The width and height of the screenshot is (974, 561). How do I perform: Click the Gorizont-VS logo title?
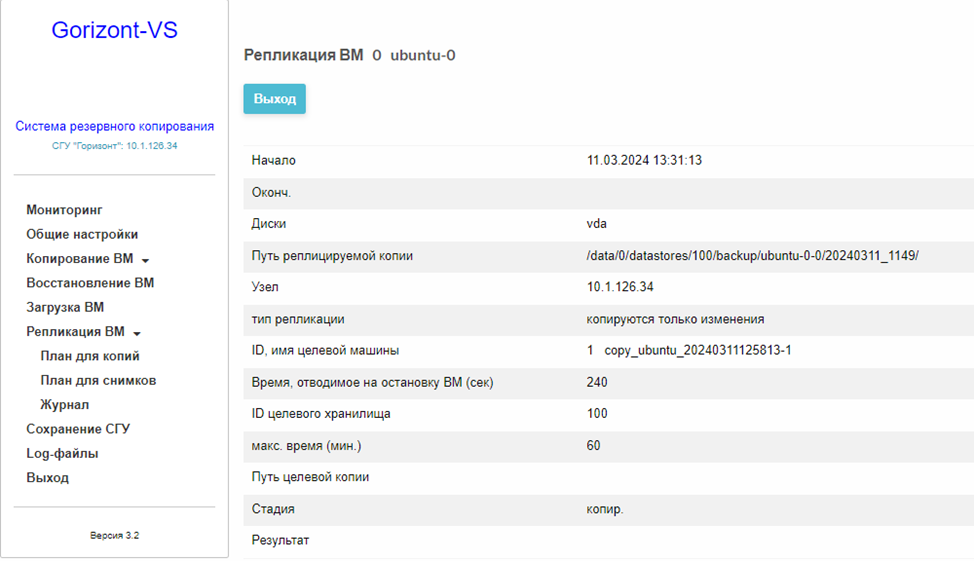(114, 30)
